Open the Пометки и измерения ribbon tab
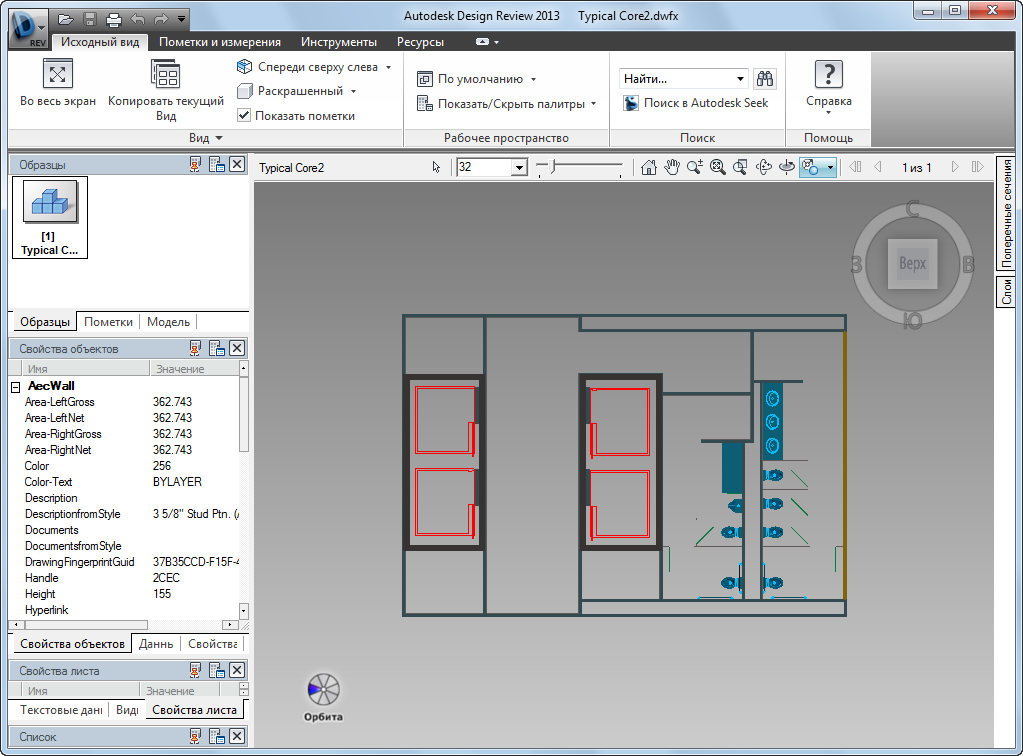Image resolution: width=1023 pixels, height=756 pixels. pyautogui.click(x=220, y=42)
